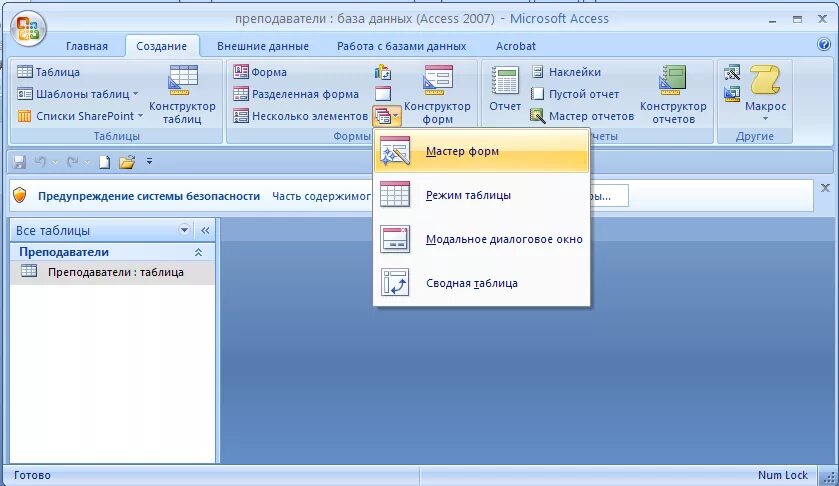Open Работа с базами данных tab
Screen dimensions: 839x486
tap(401, 46)
